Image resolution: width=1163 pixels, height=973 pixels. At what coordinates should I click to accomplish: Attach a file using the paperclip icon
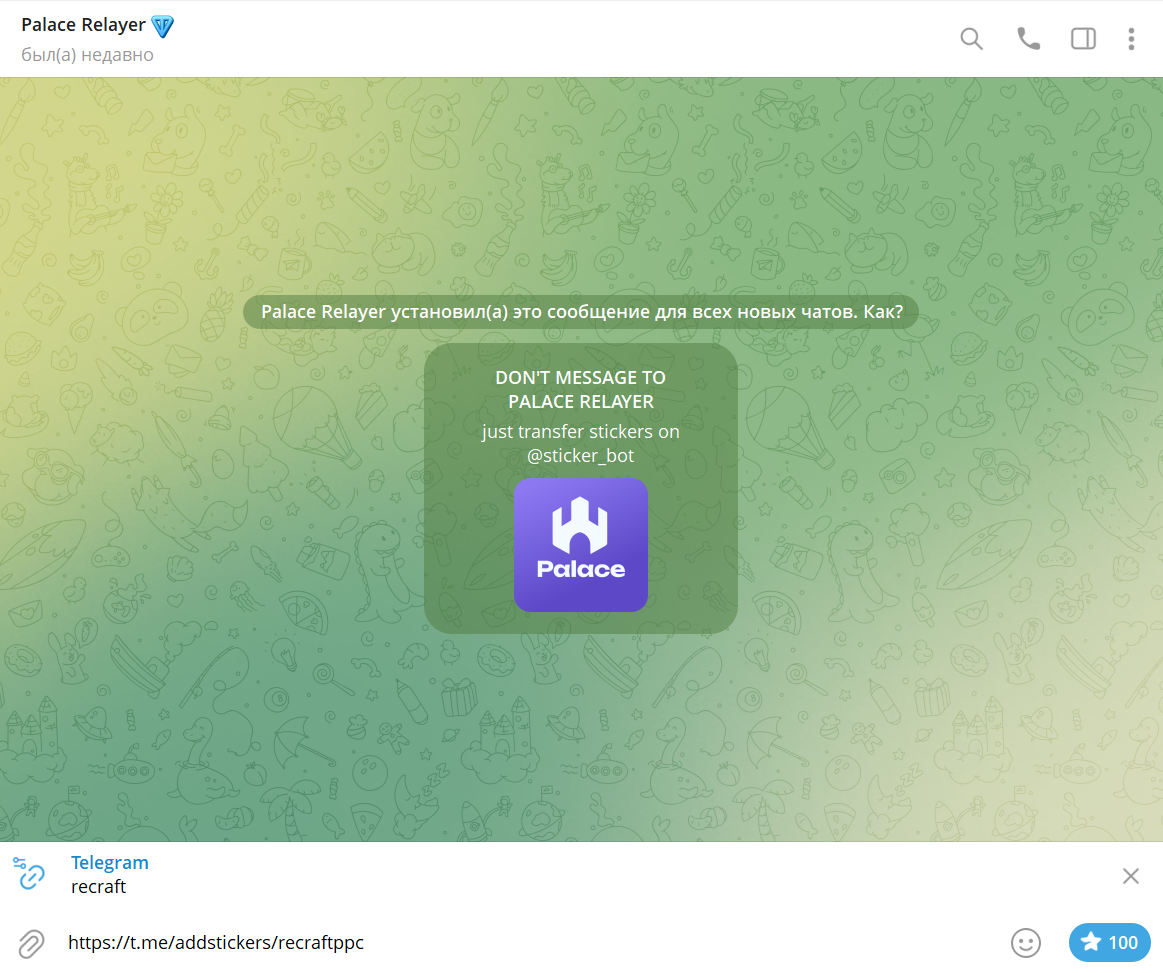coord(31,942)
